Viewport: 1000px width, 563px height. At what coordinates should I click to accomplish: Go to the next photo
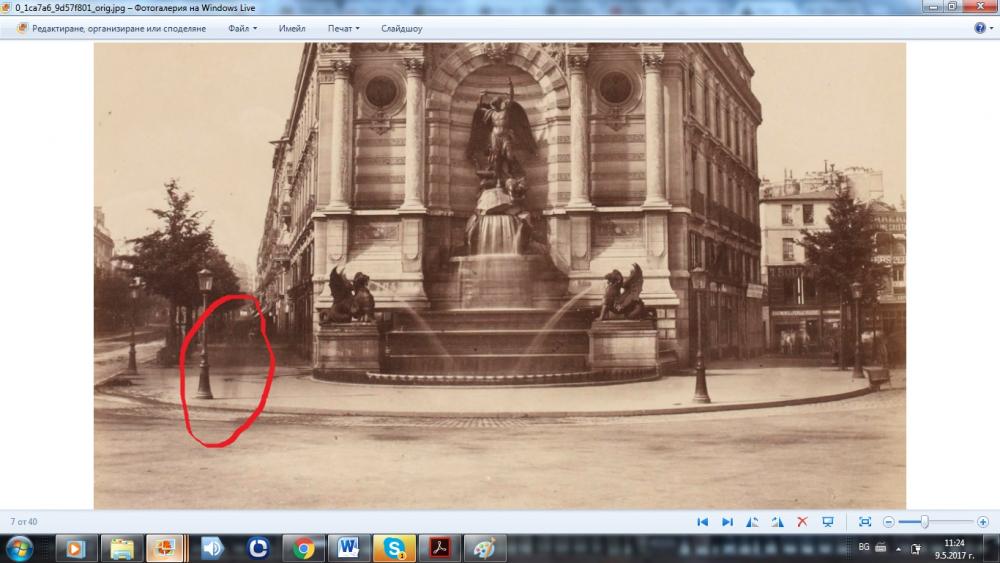727,522
